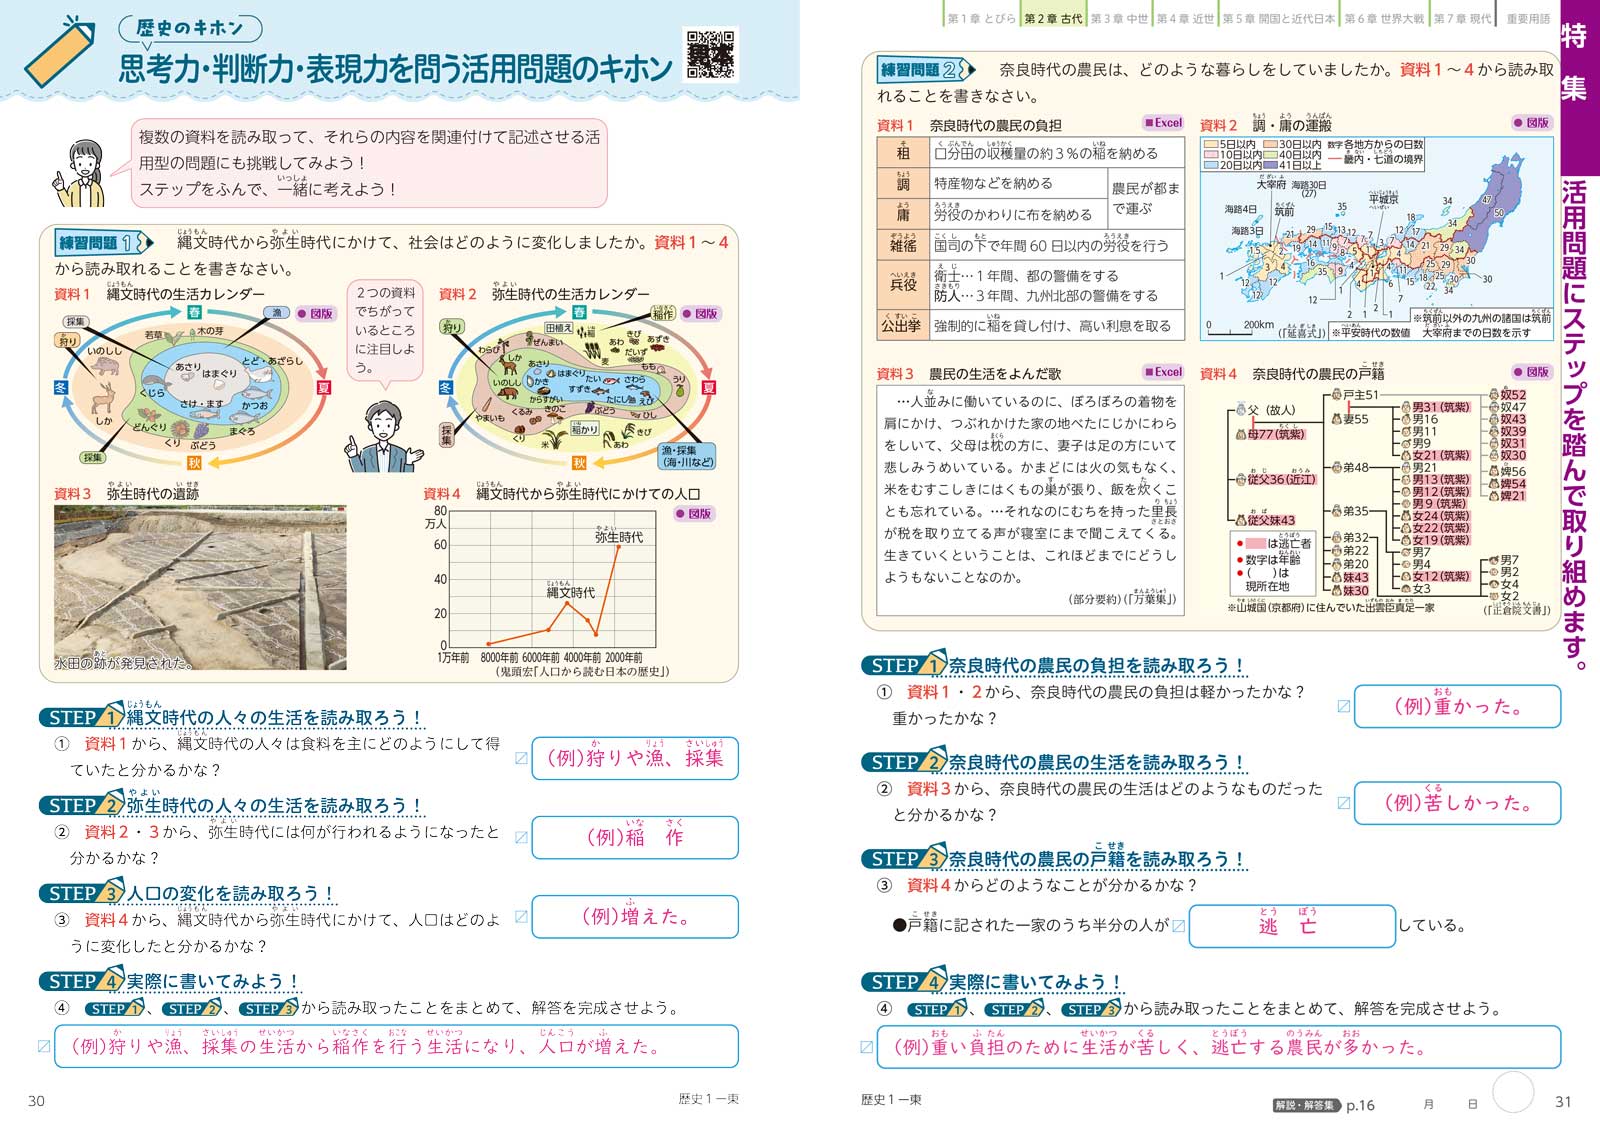Image resolution: width=1600 pixels, height=1130 pixels.
Task: Click the 20日以内 legend color swatch
Action: pos(1212,166)
